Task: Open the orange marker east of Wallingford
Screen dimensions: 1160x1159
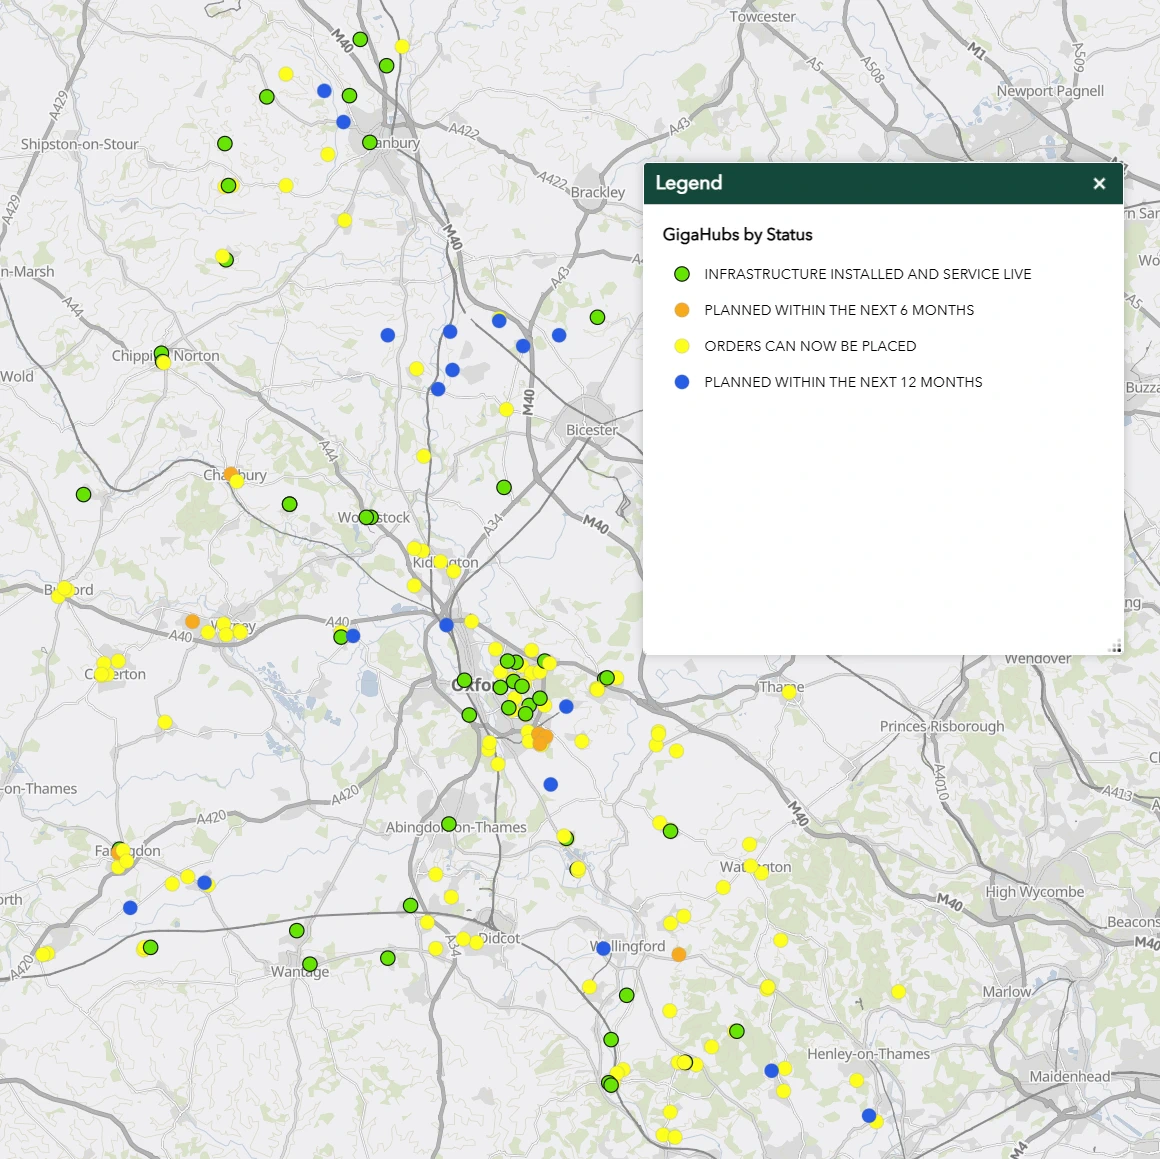Action: pyautogui.click(x=678, y=954)
